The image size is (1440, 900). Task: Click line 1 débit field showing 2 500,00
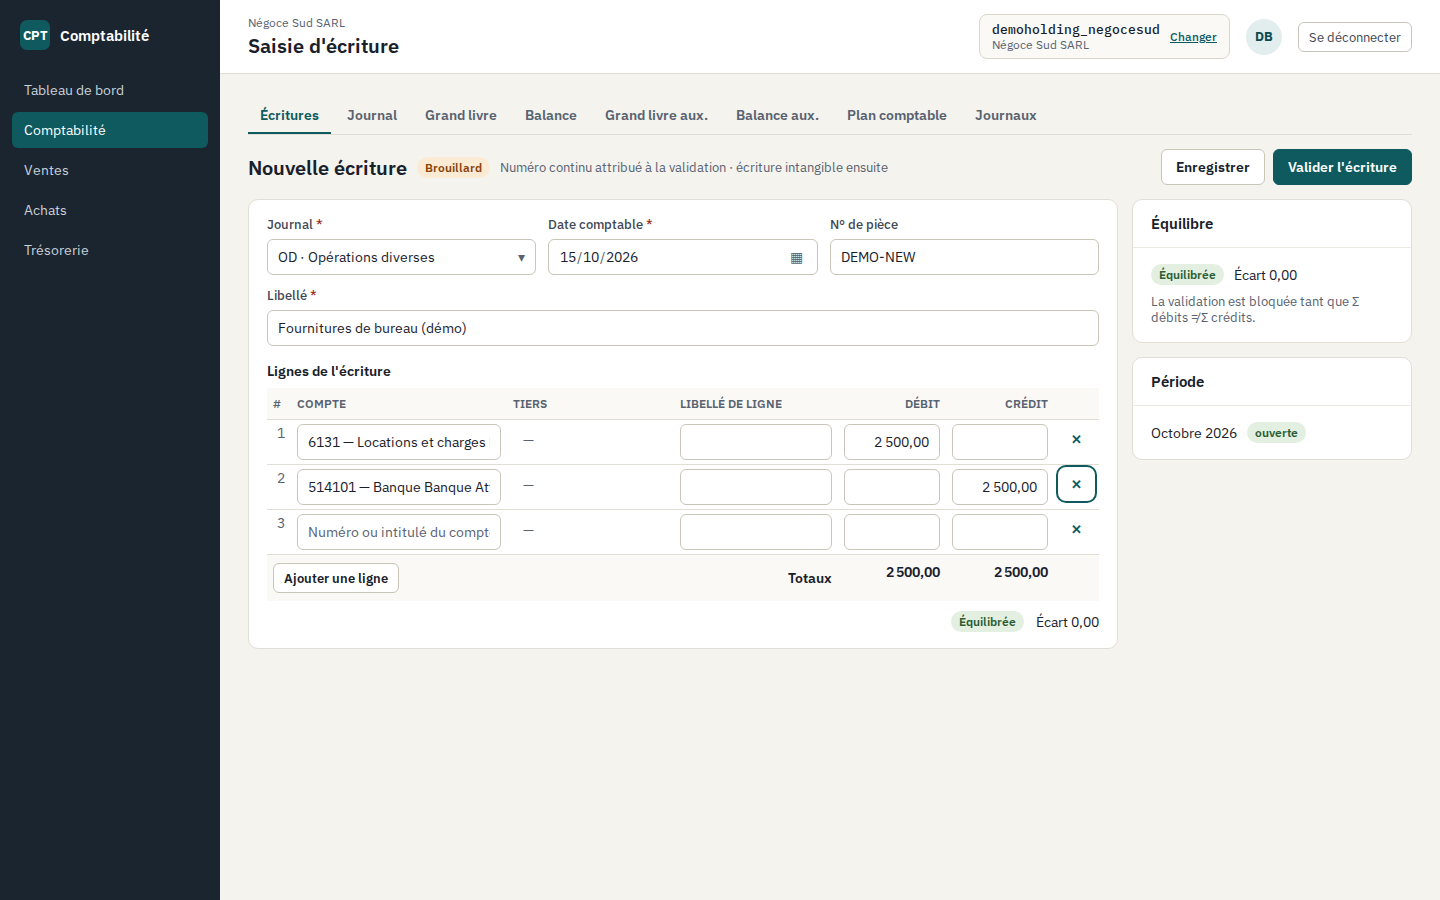point(892,442)
